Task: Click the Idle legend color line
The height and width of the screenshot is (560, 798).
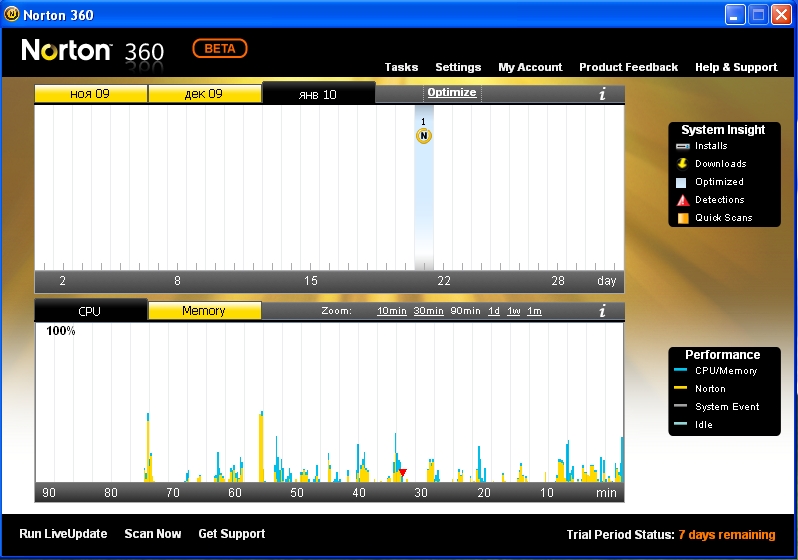Action: [680, 424]
